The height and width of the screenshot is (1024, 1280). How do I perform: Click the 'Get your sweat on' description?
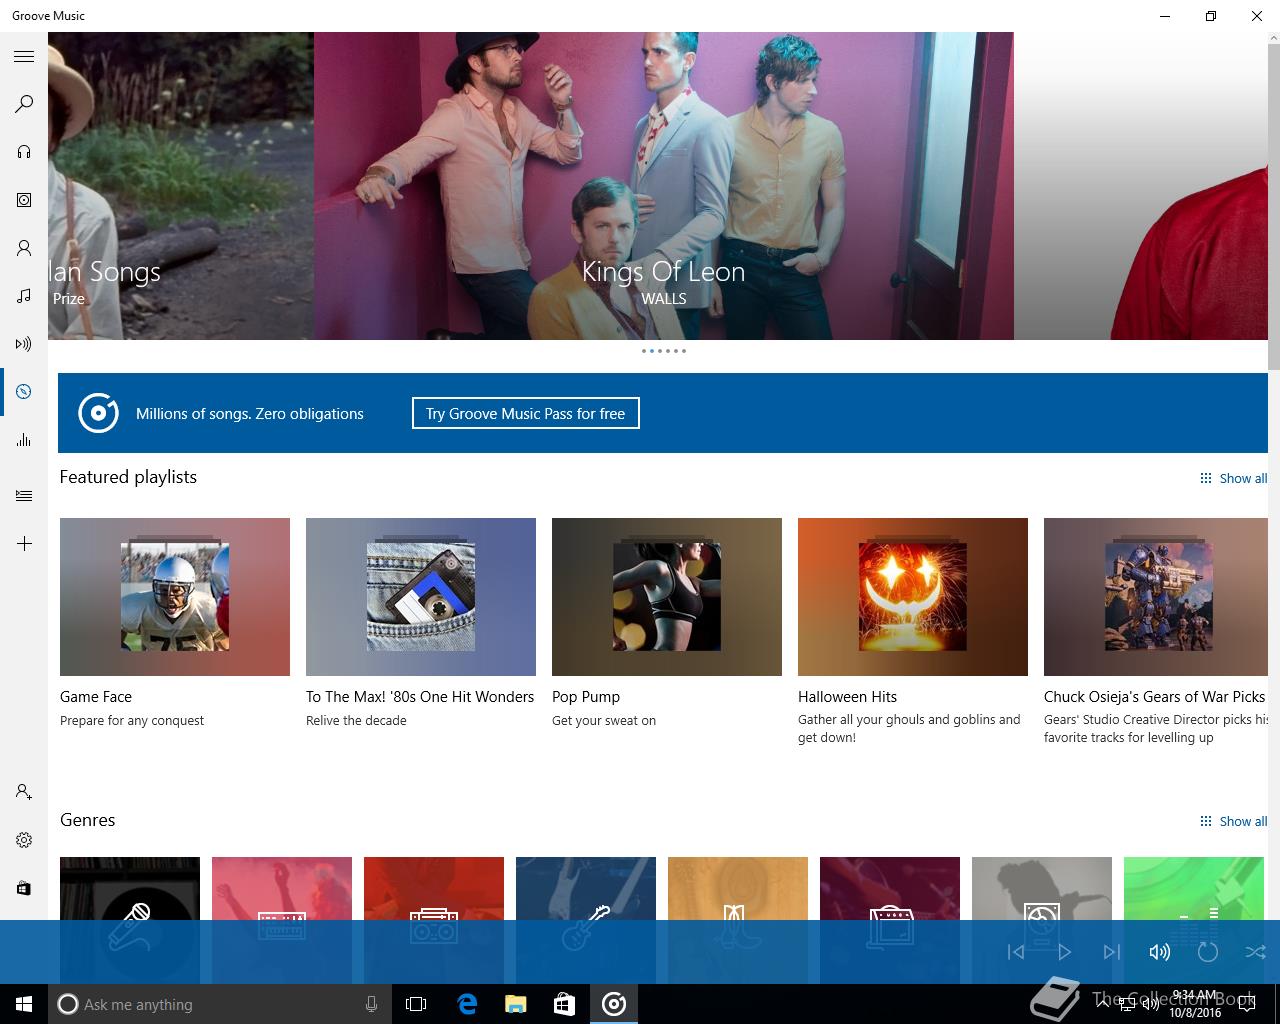(x=604, y=720)
